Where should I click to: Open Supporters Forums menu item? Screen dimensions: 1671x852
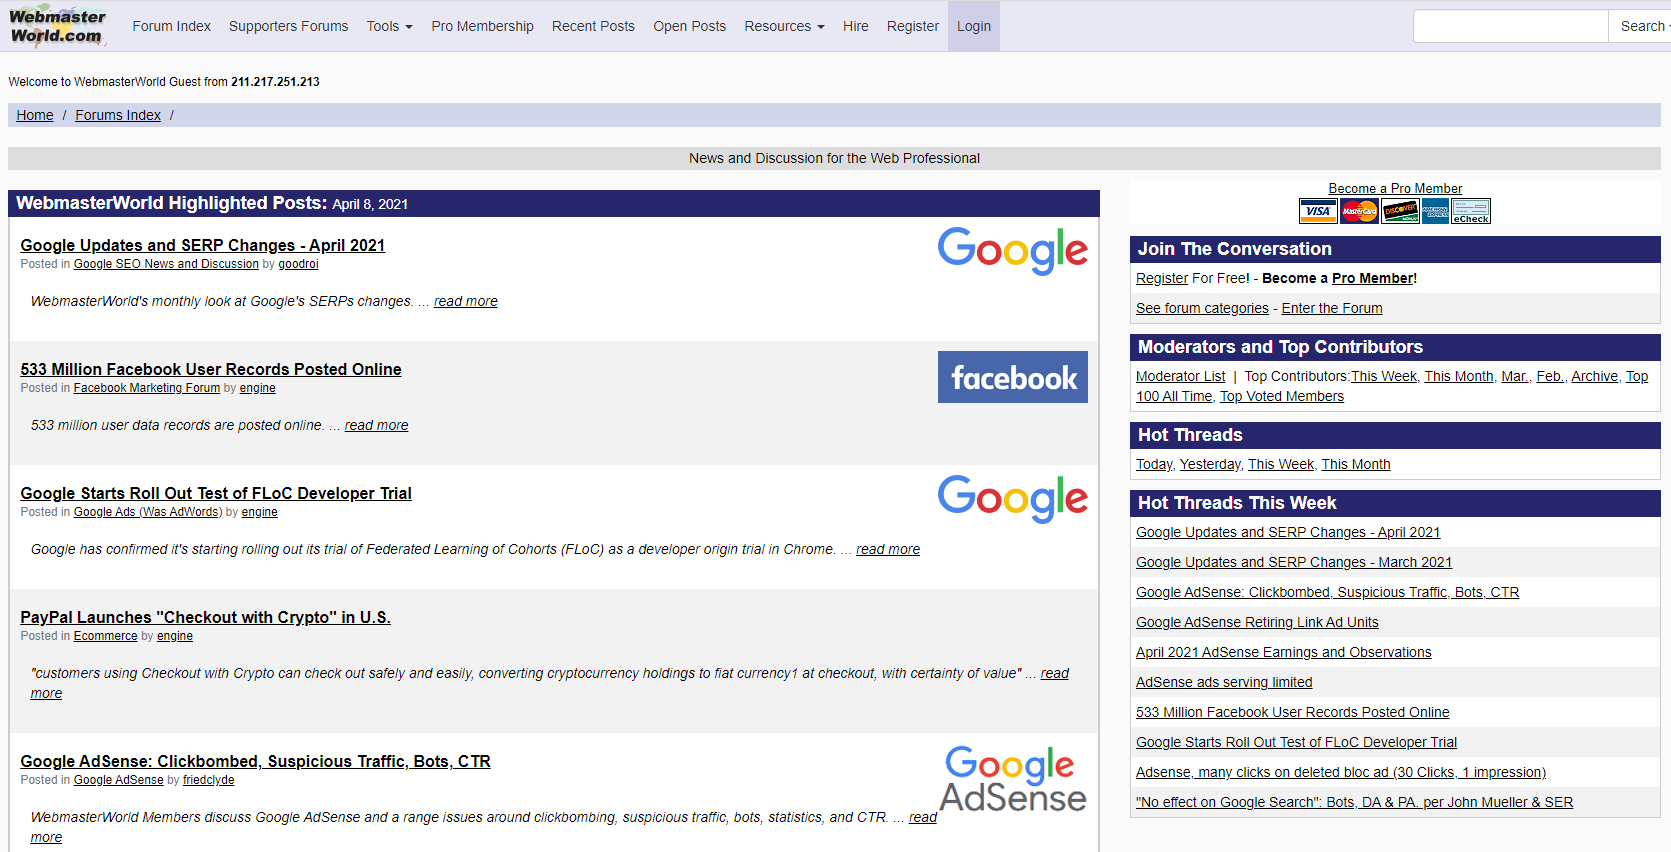[289, 26]
